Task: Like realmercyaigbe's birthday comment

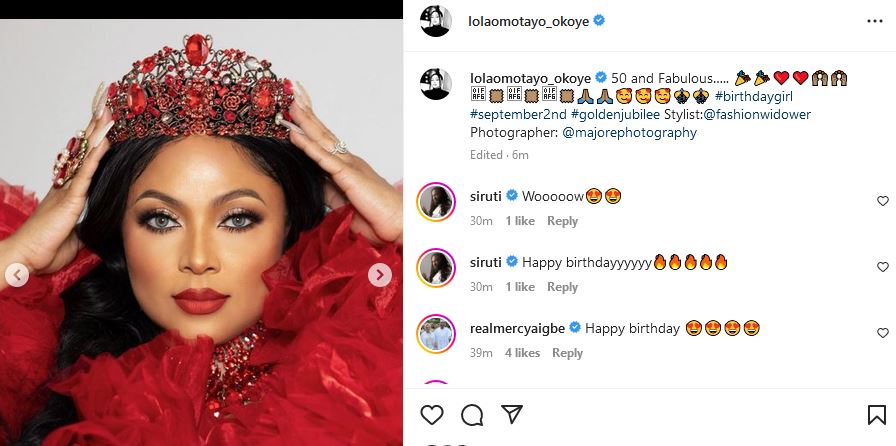Action: 882,333
